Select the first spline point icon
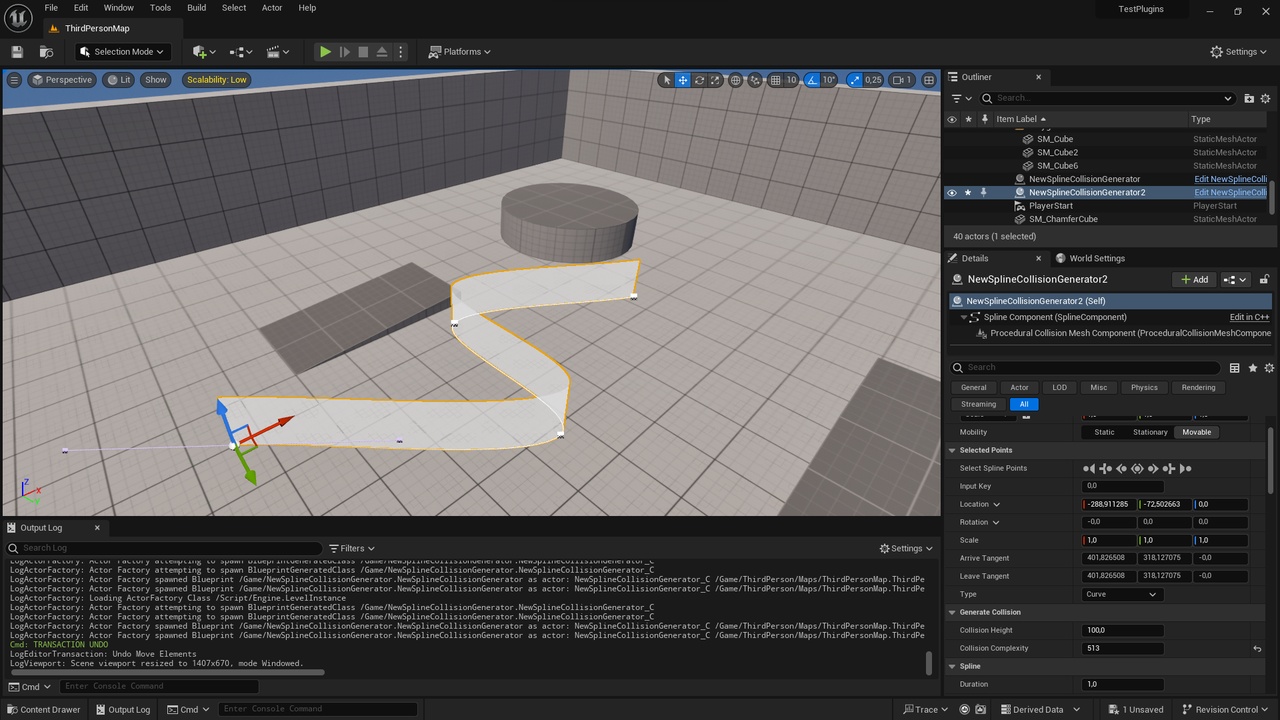1280x720 pixels. 1089,468
